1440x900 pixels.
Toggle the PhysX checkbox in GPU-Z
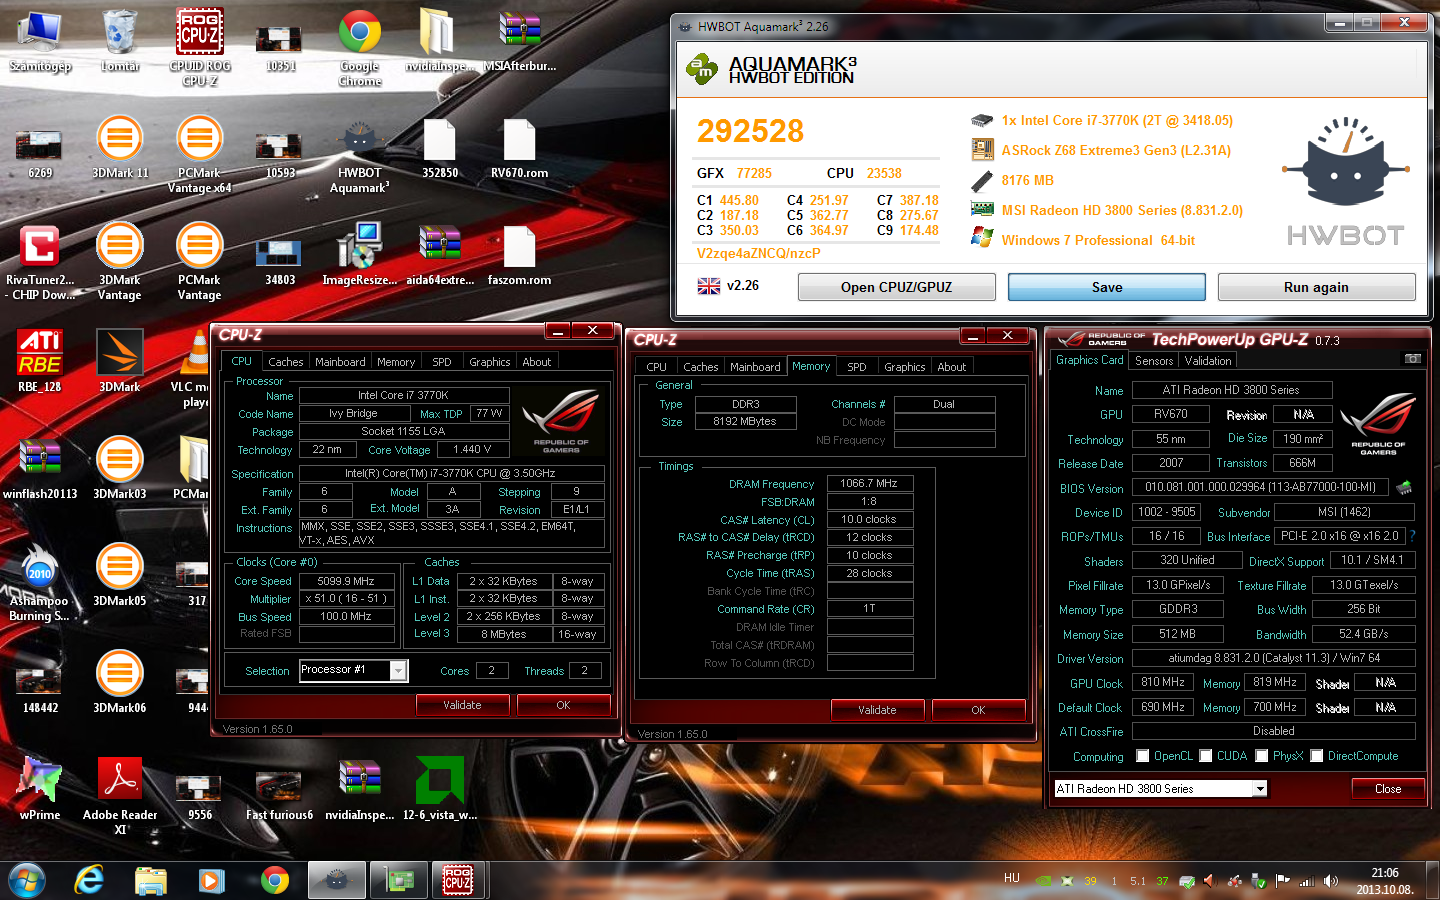click(x=1262, y=756)
